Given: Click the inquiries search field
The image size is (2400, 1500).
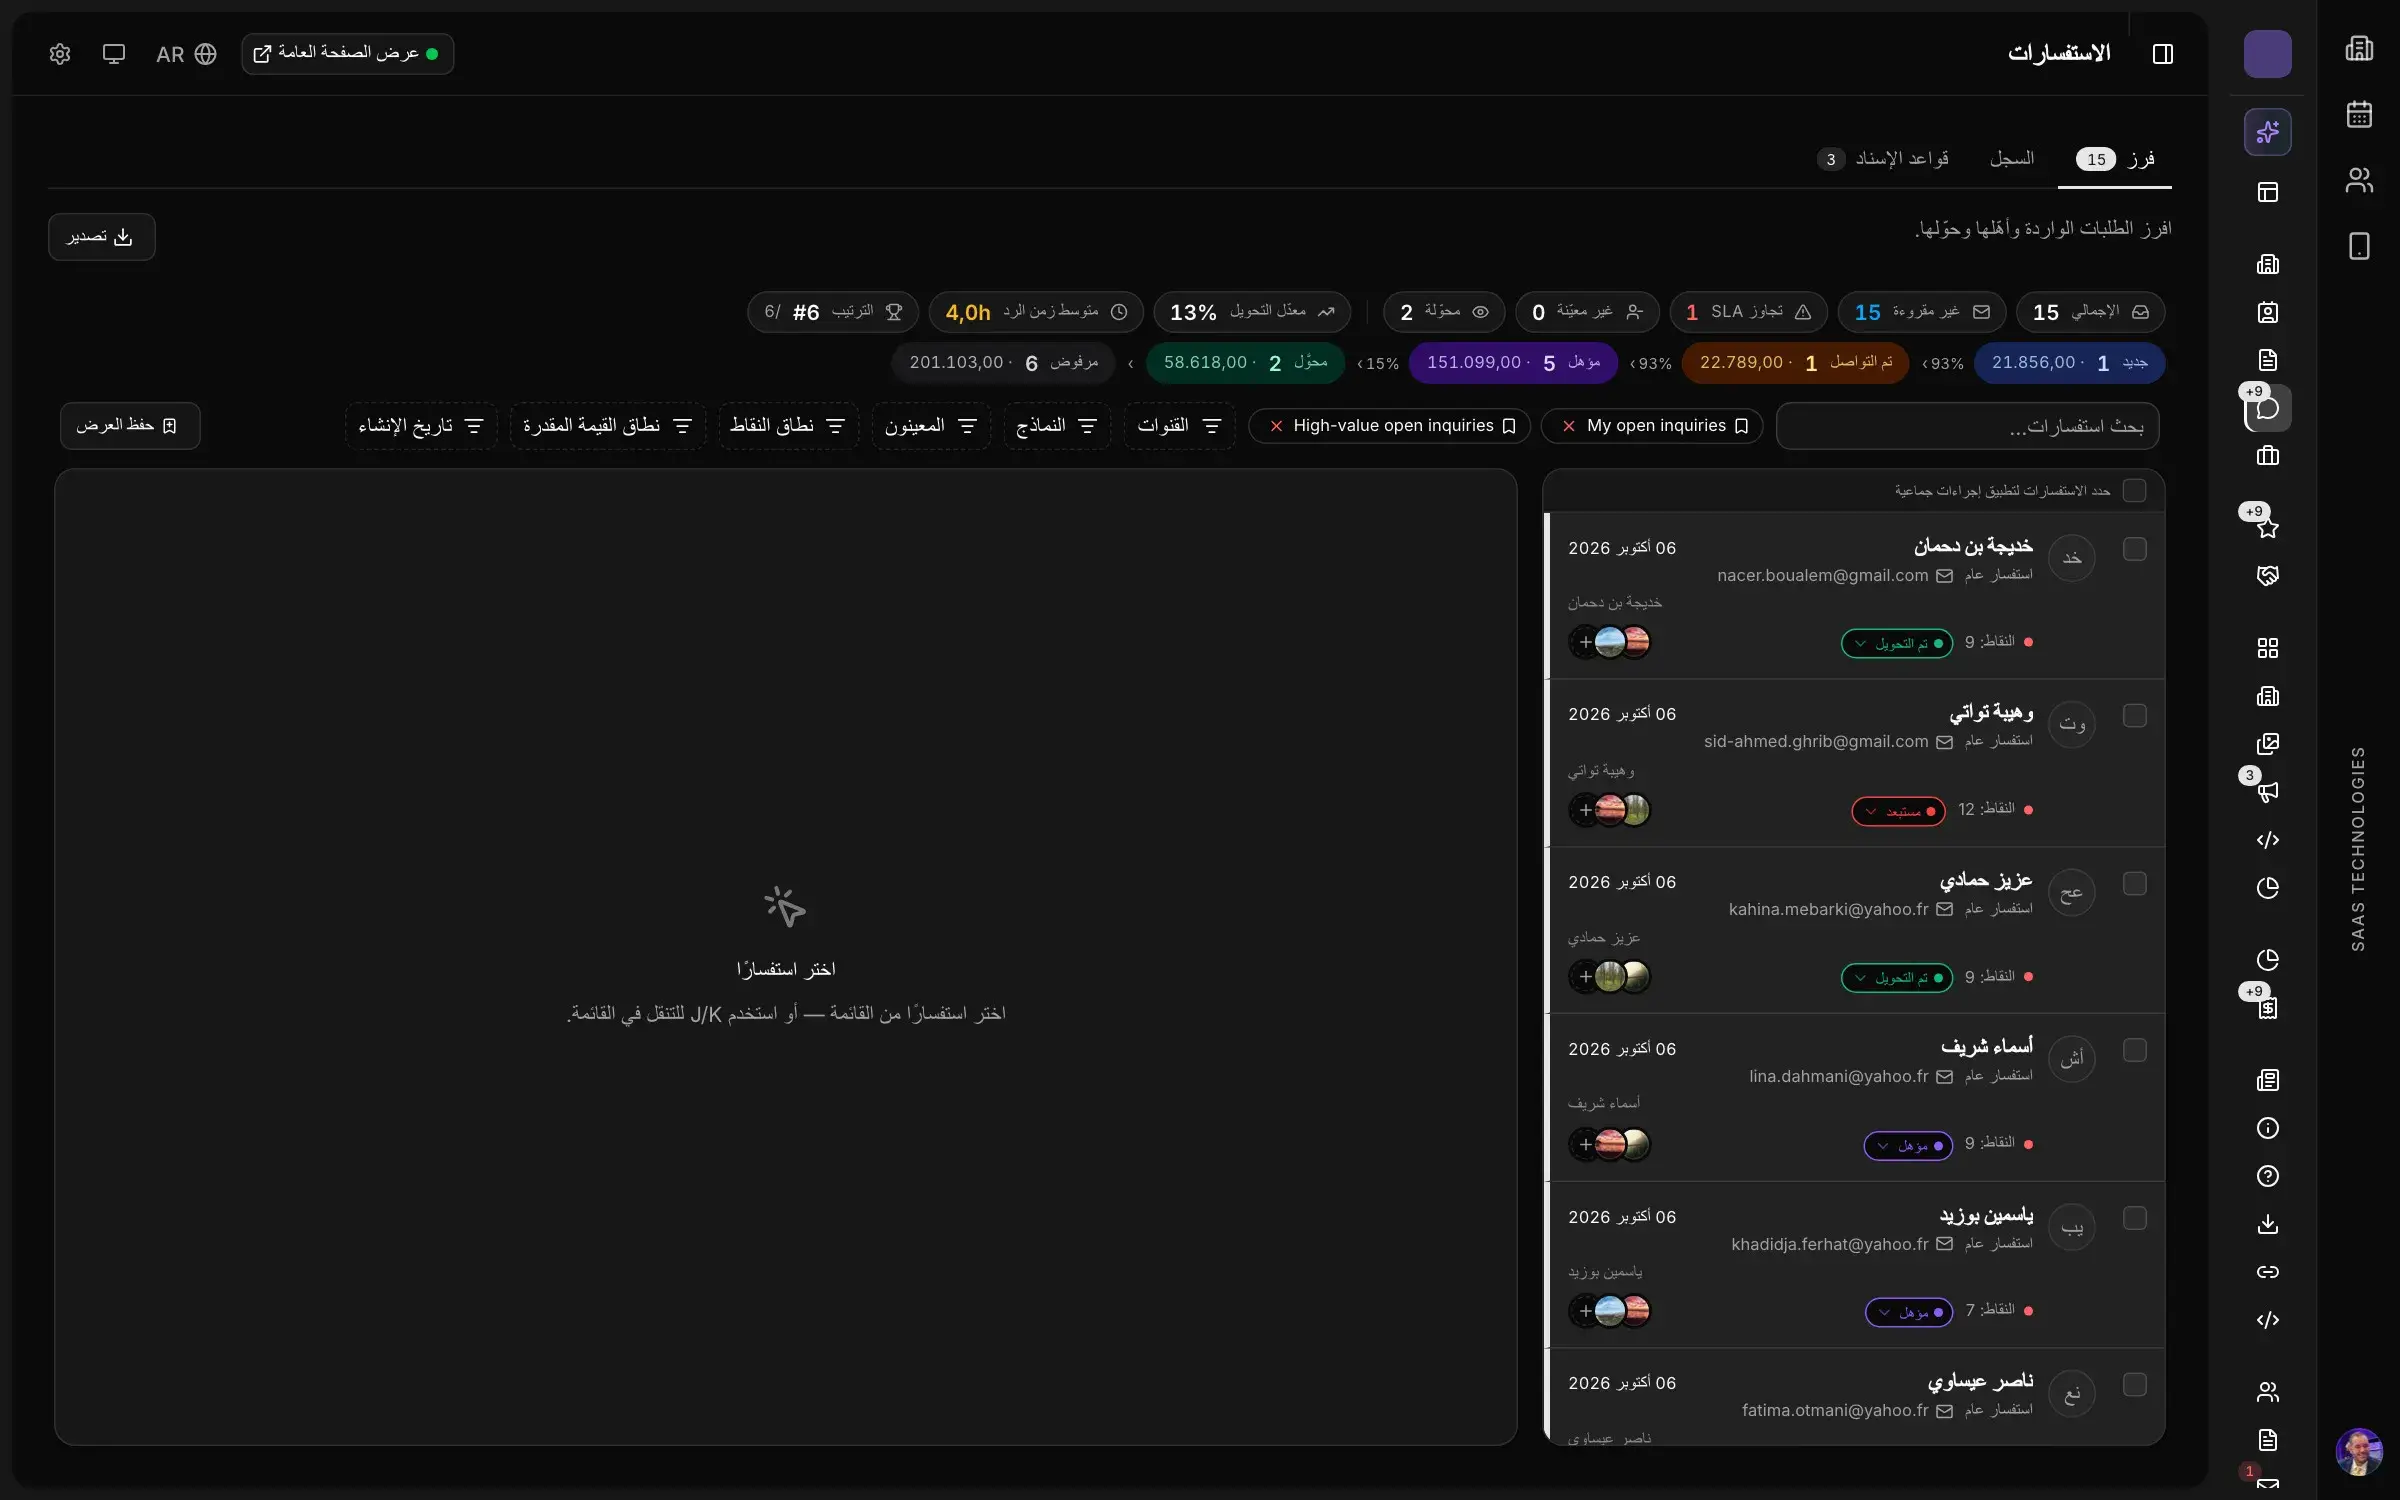Looking at the screenshot, I should (x=1967, y=426).
